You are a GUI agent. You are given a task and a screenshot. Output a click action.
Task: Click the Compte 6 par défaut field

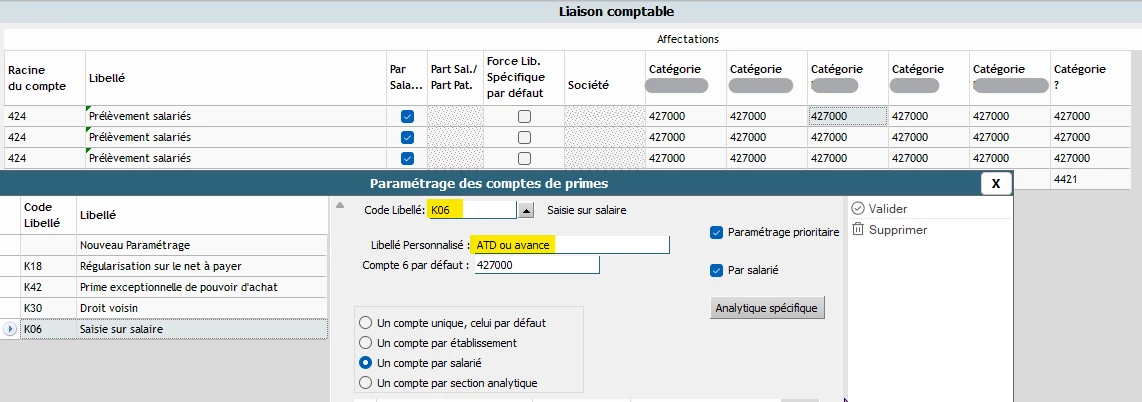point(537,265)
